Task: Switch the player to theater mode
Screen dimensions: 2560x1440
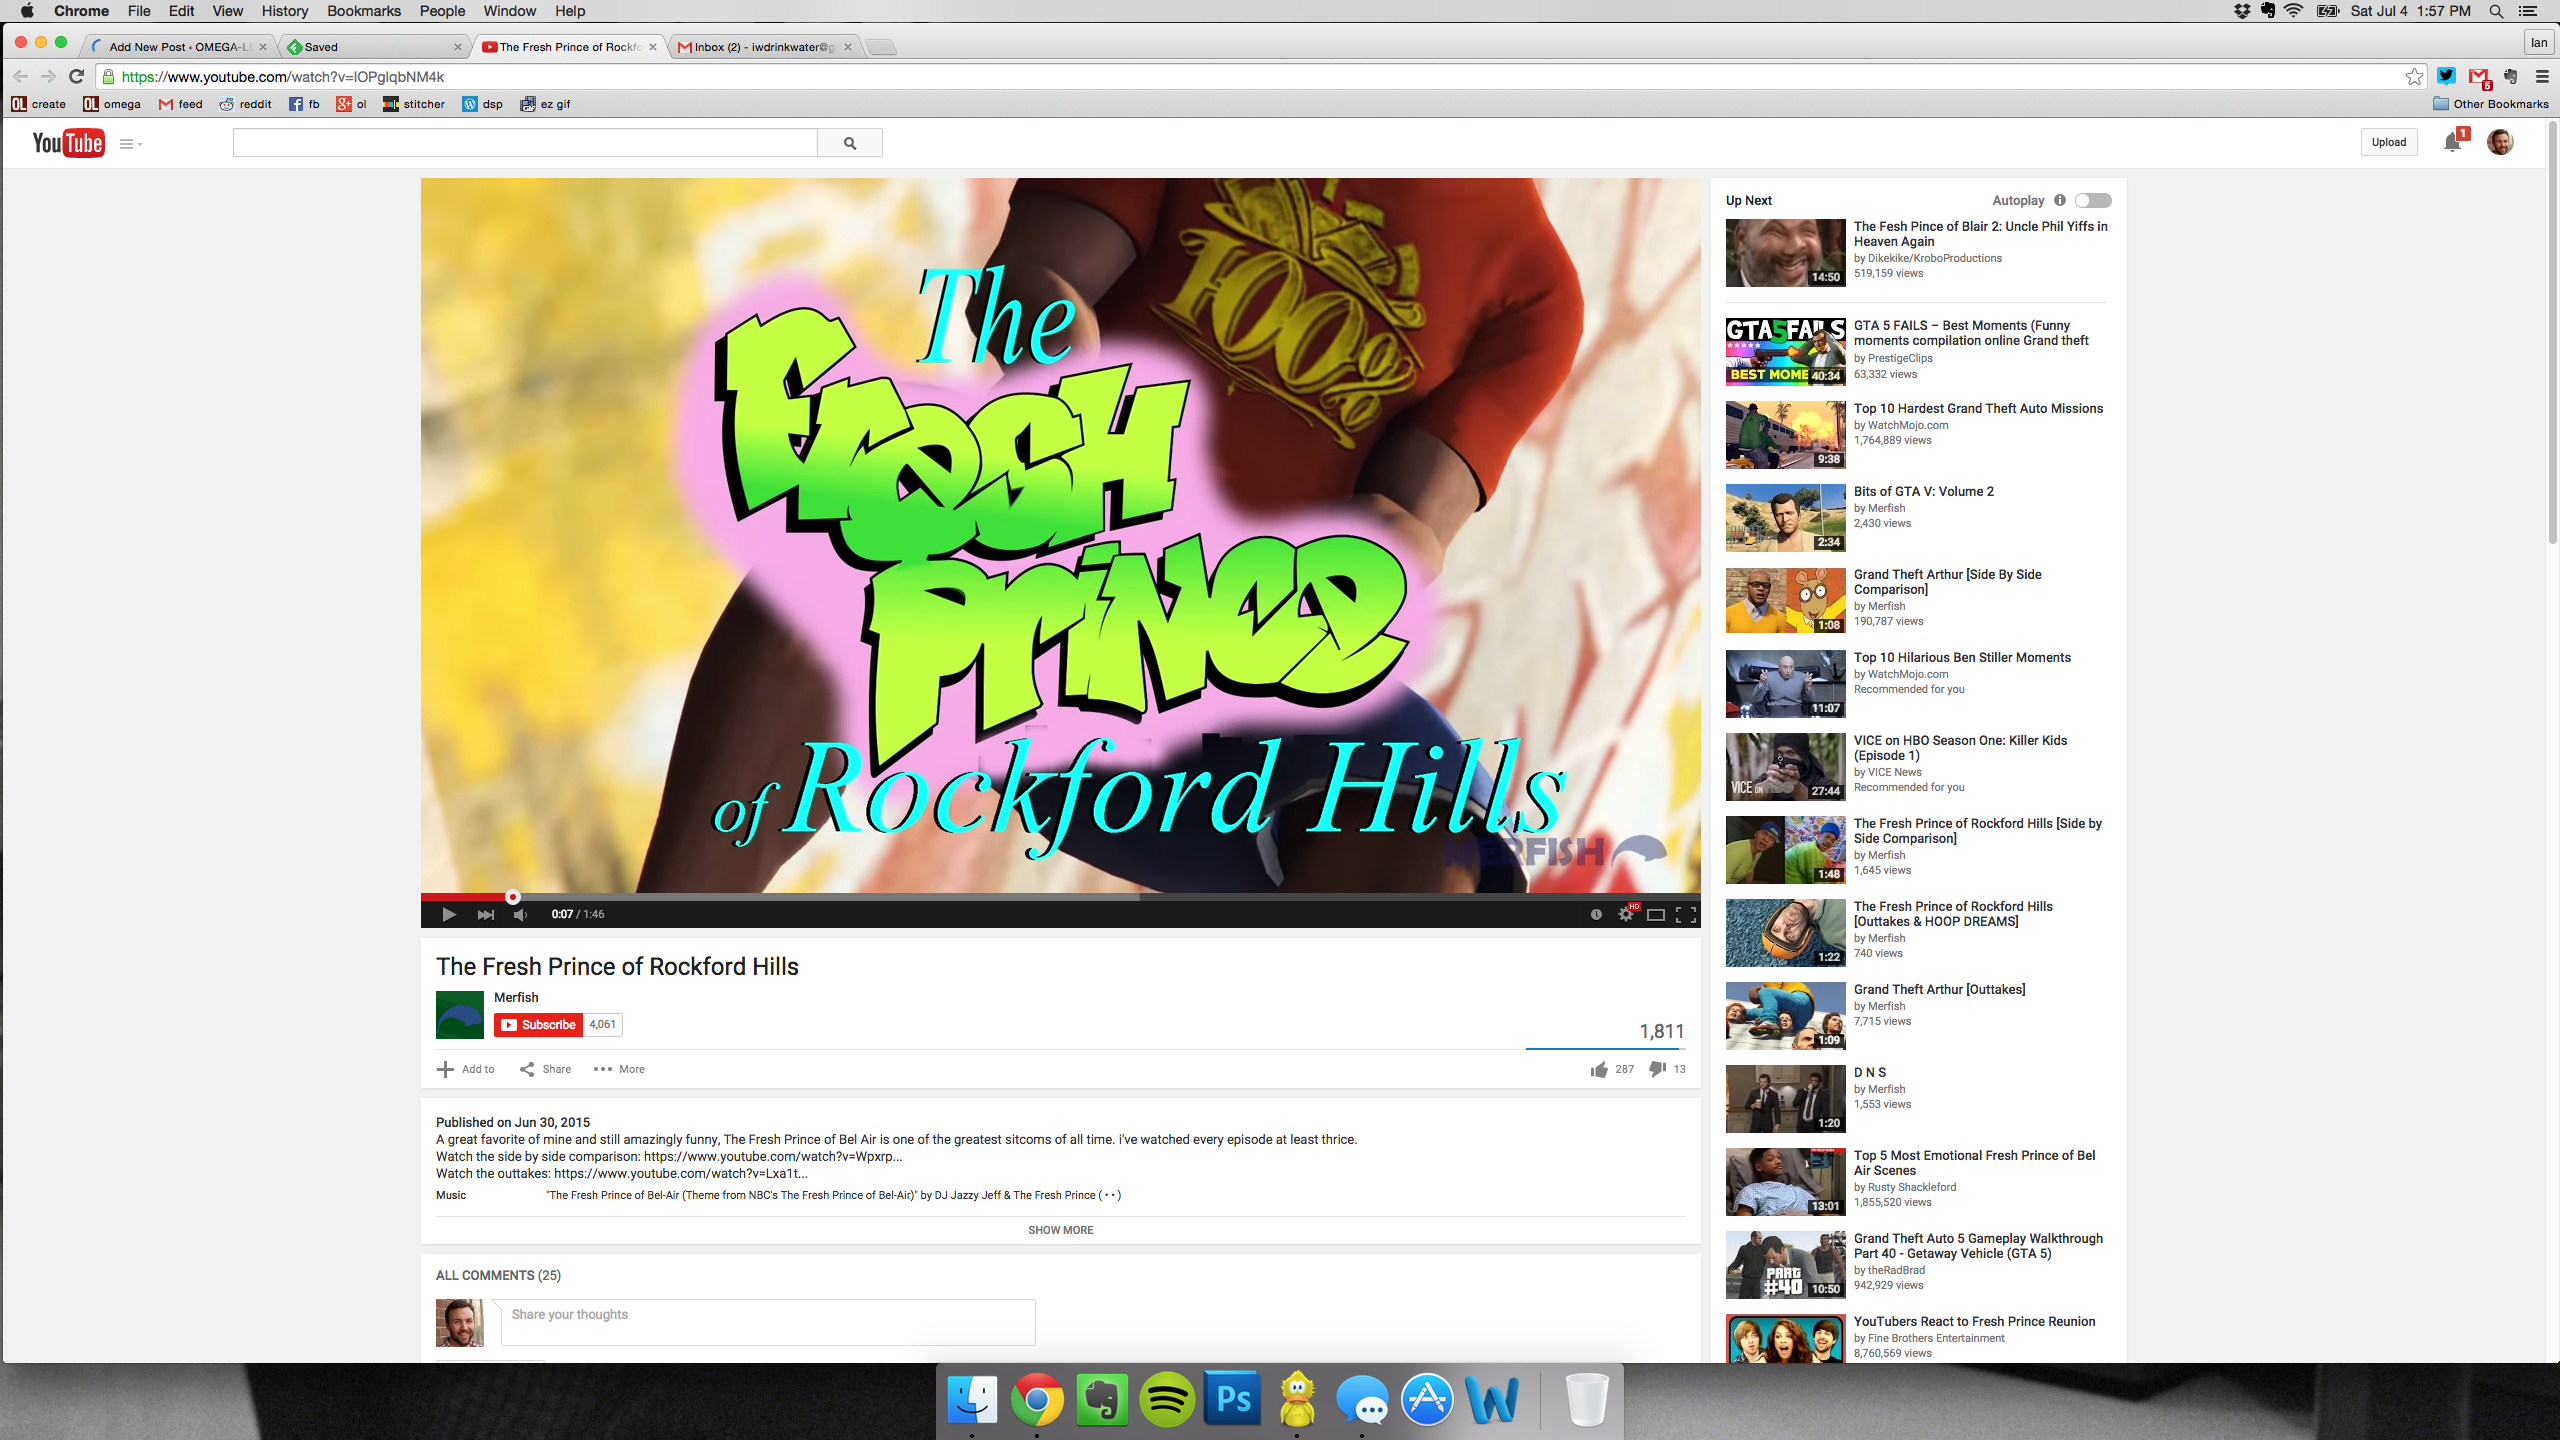Action: click(x=1656, y=914)
